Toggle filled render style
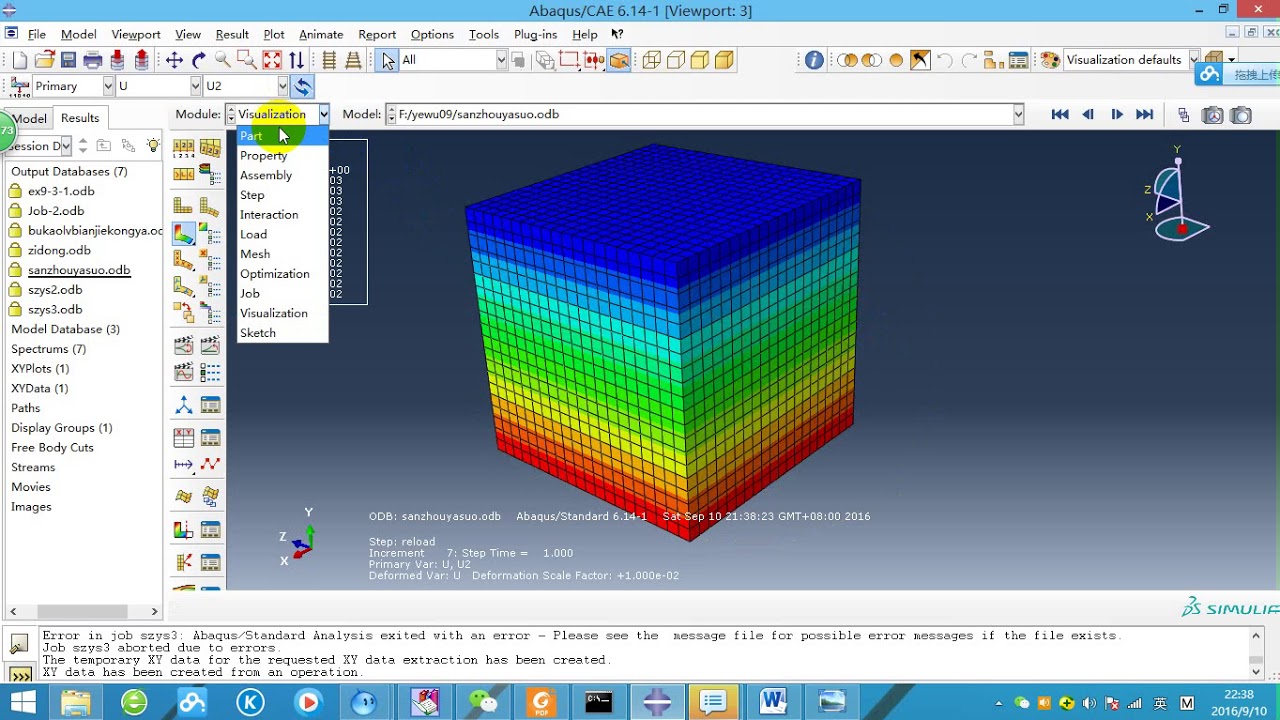 click(700, 60)
